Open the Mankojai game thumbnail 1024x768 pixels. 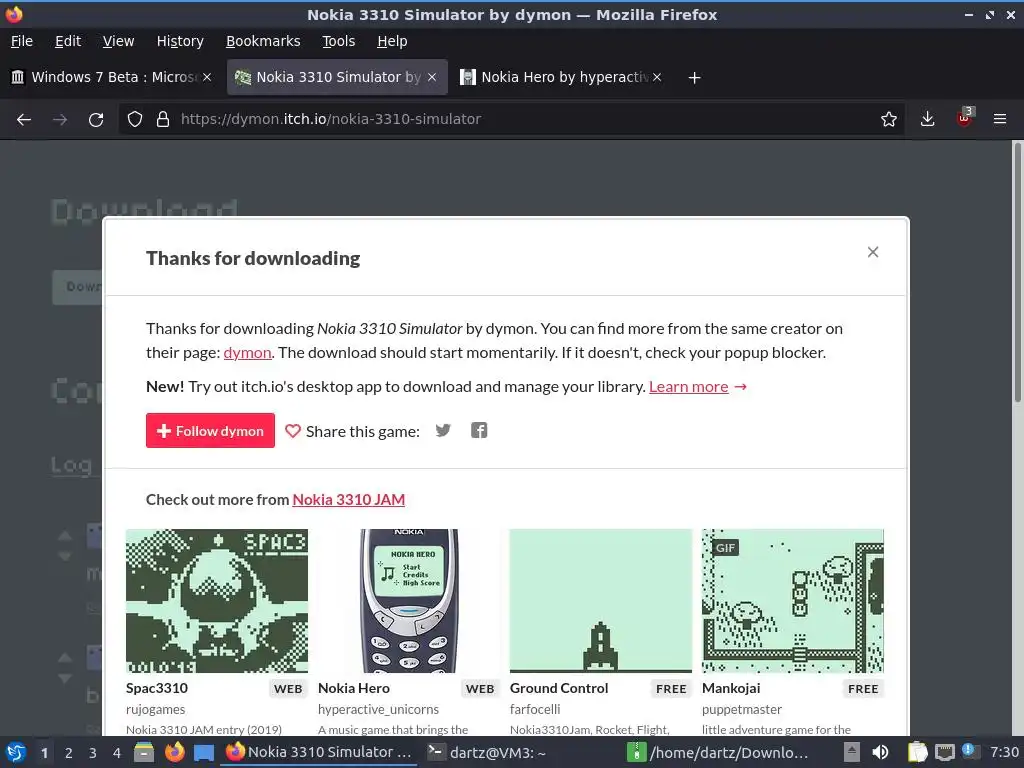793,601
